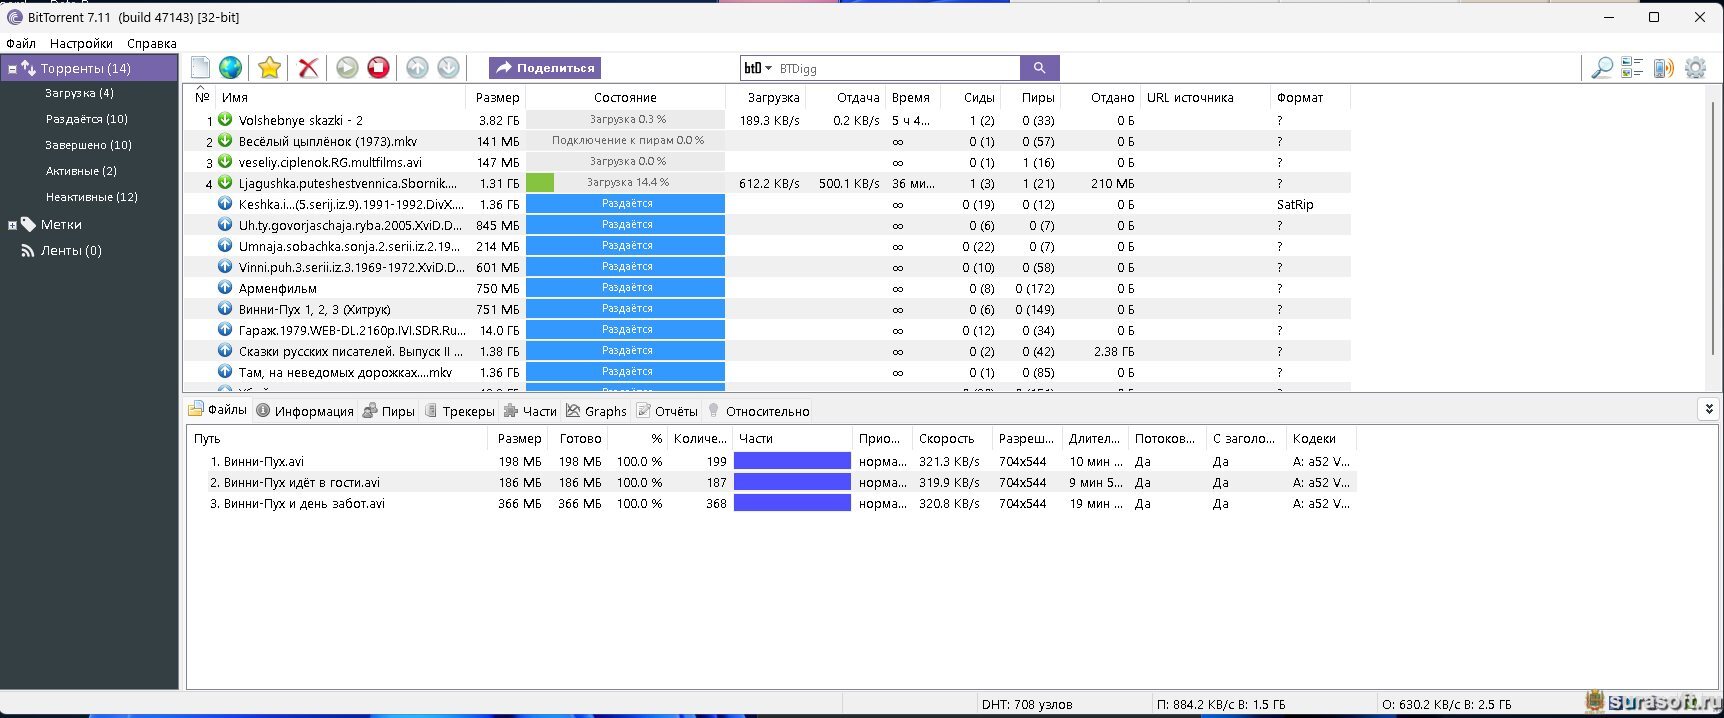Click the download speed status П: 884.2 КВ/с
Viewport: 1724px width, 718px height.
coord(1220,704)
